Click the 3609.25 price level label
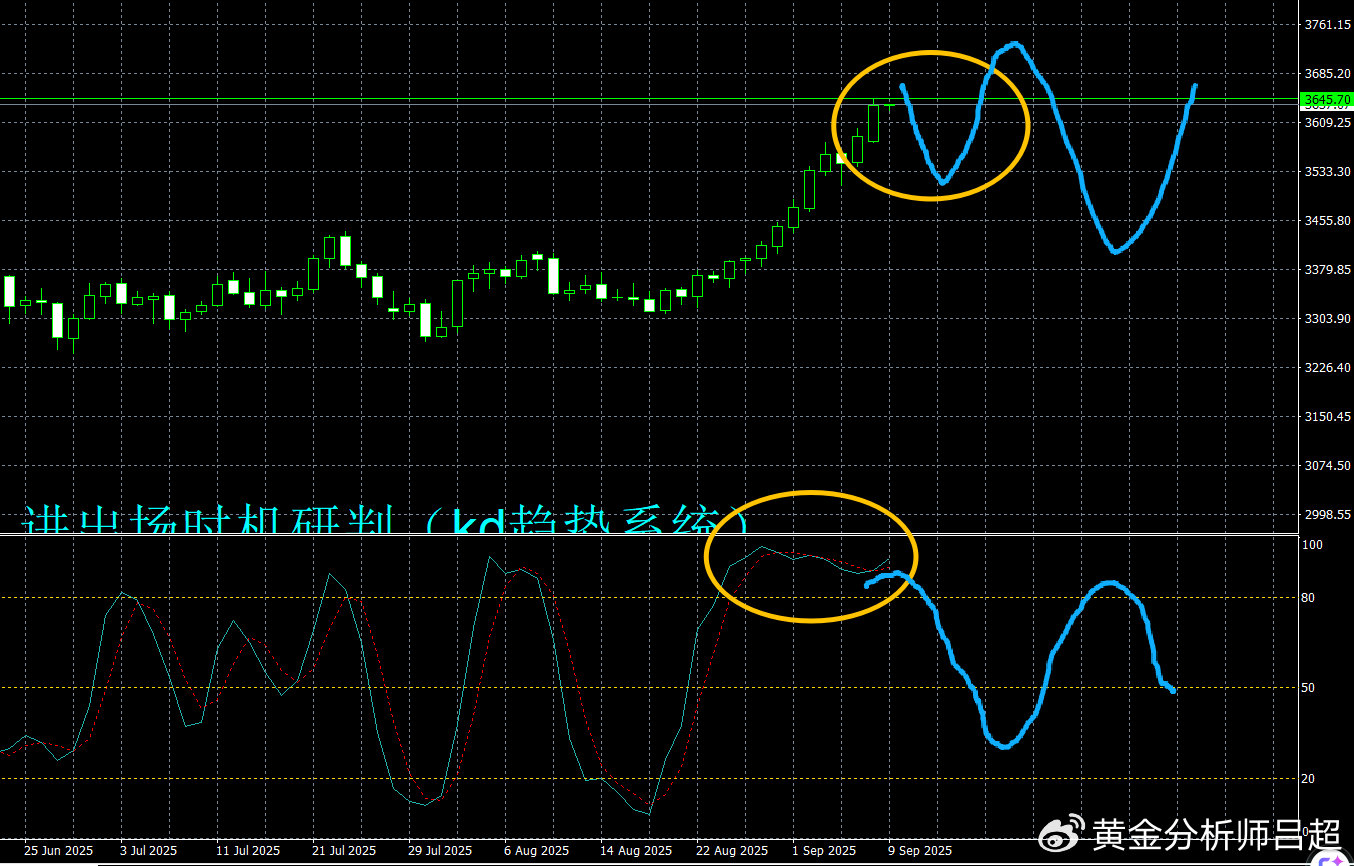This screenshot has width=1354, height=866. 1328,122
